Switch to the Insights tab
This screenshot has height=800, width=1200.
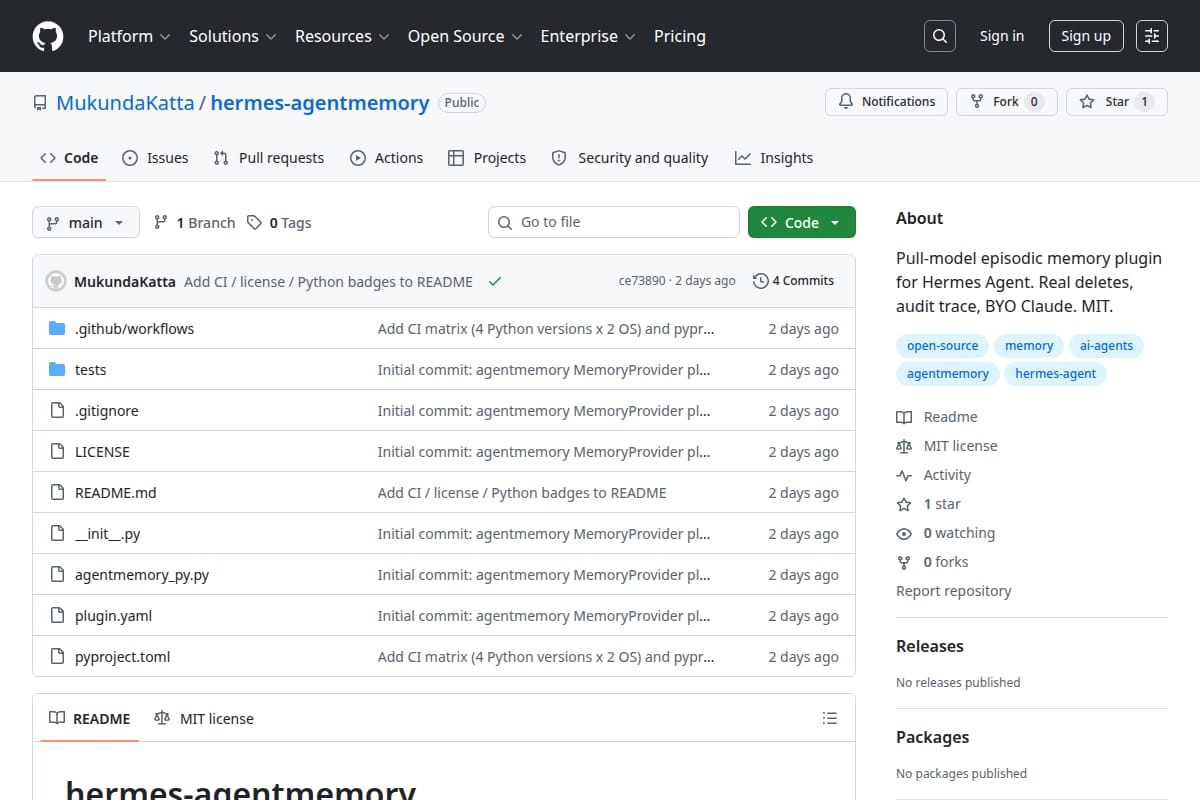coord(774,158)
